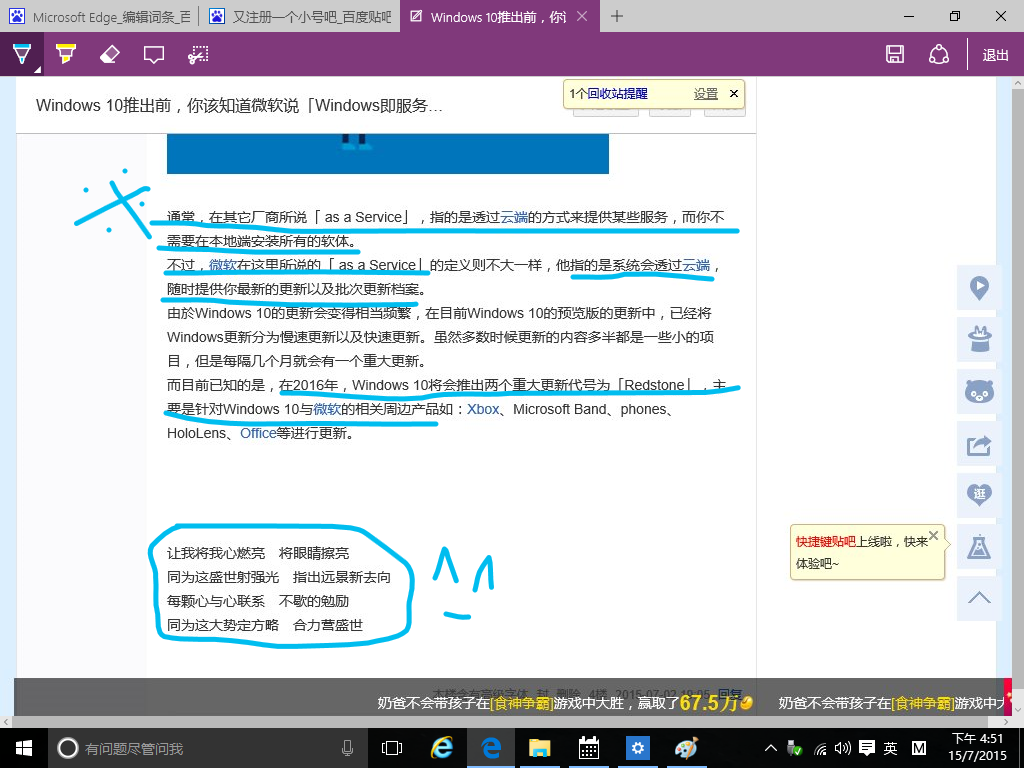
Task: Switch to Microsoft Edge_编辑词条 tab
Action: click(99, 16)
